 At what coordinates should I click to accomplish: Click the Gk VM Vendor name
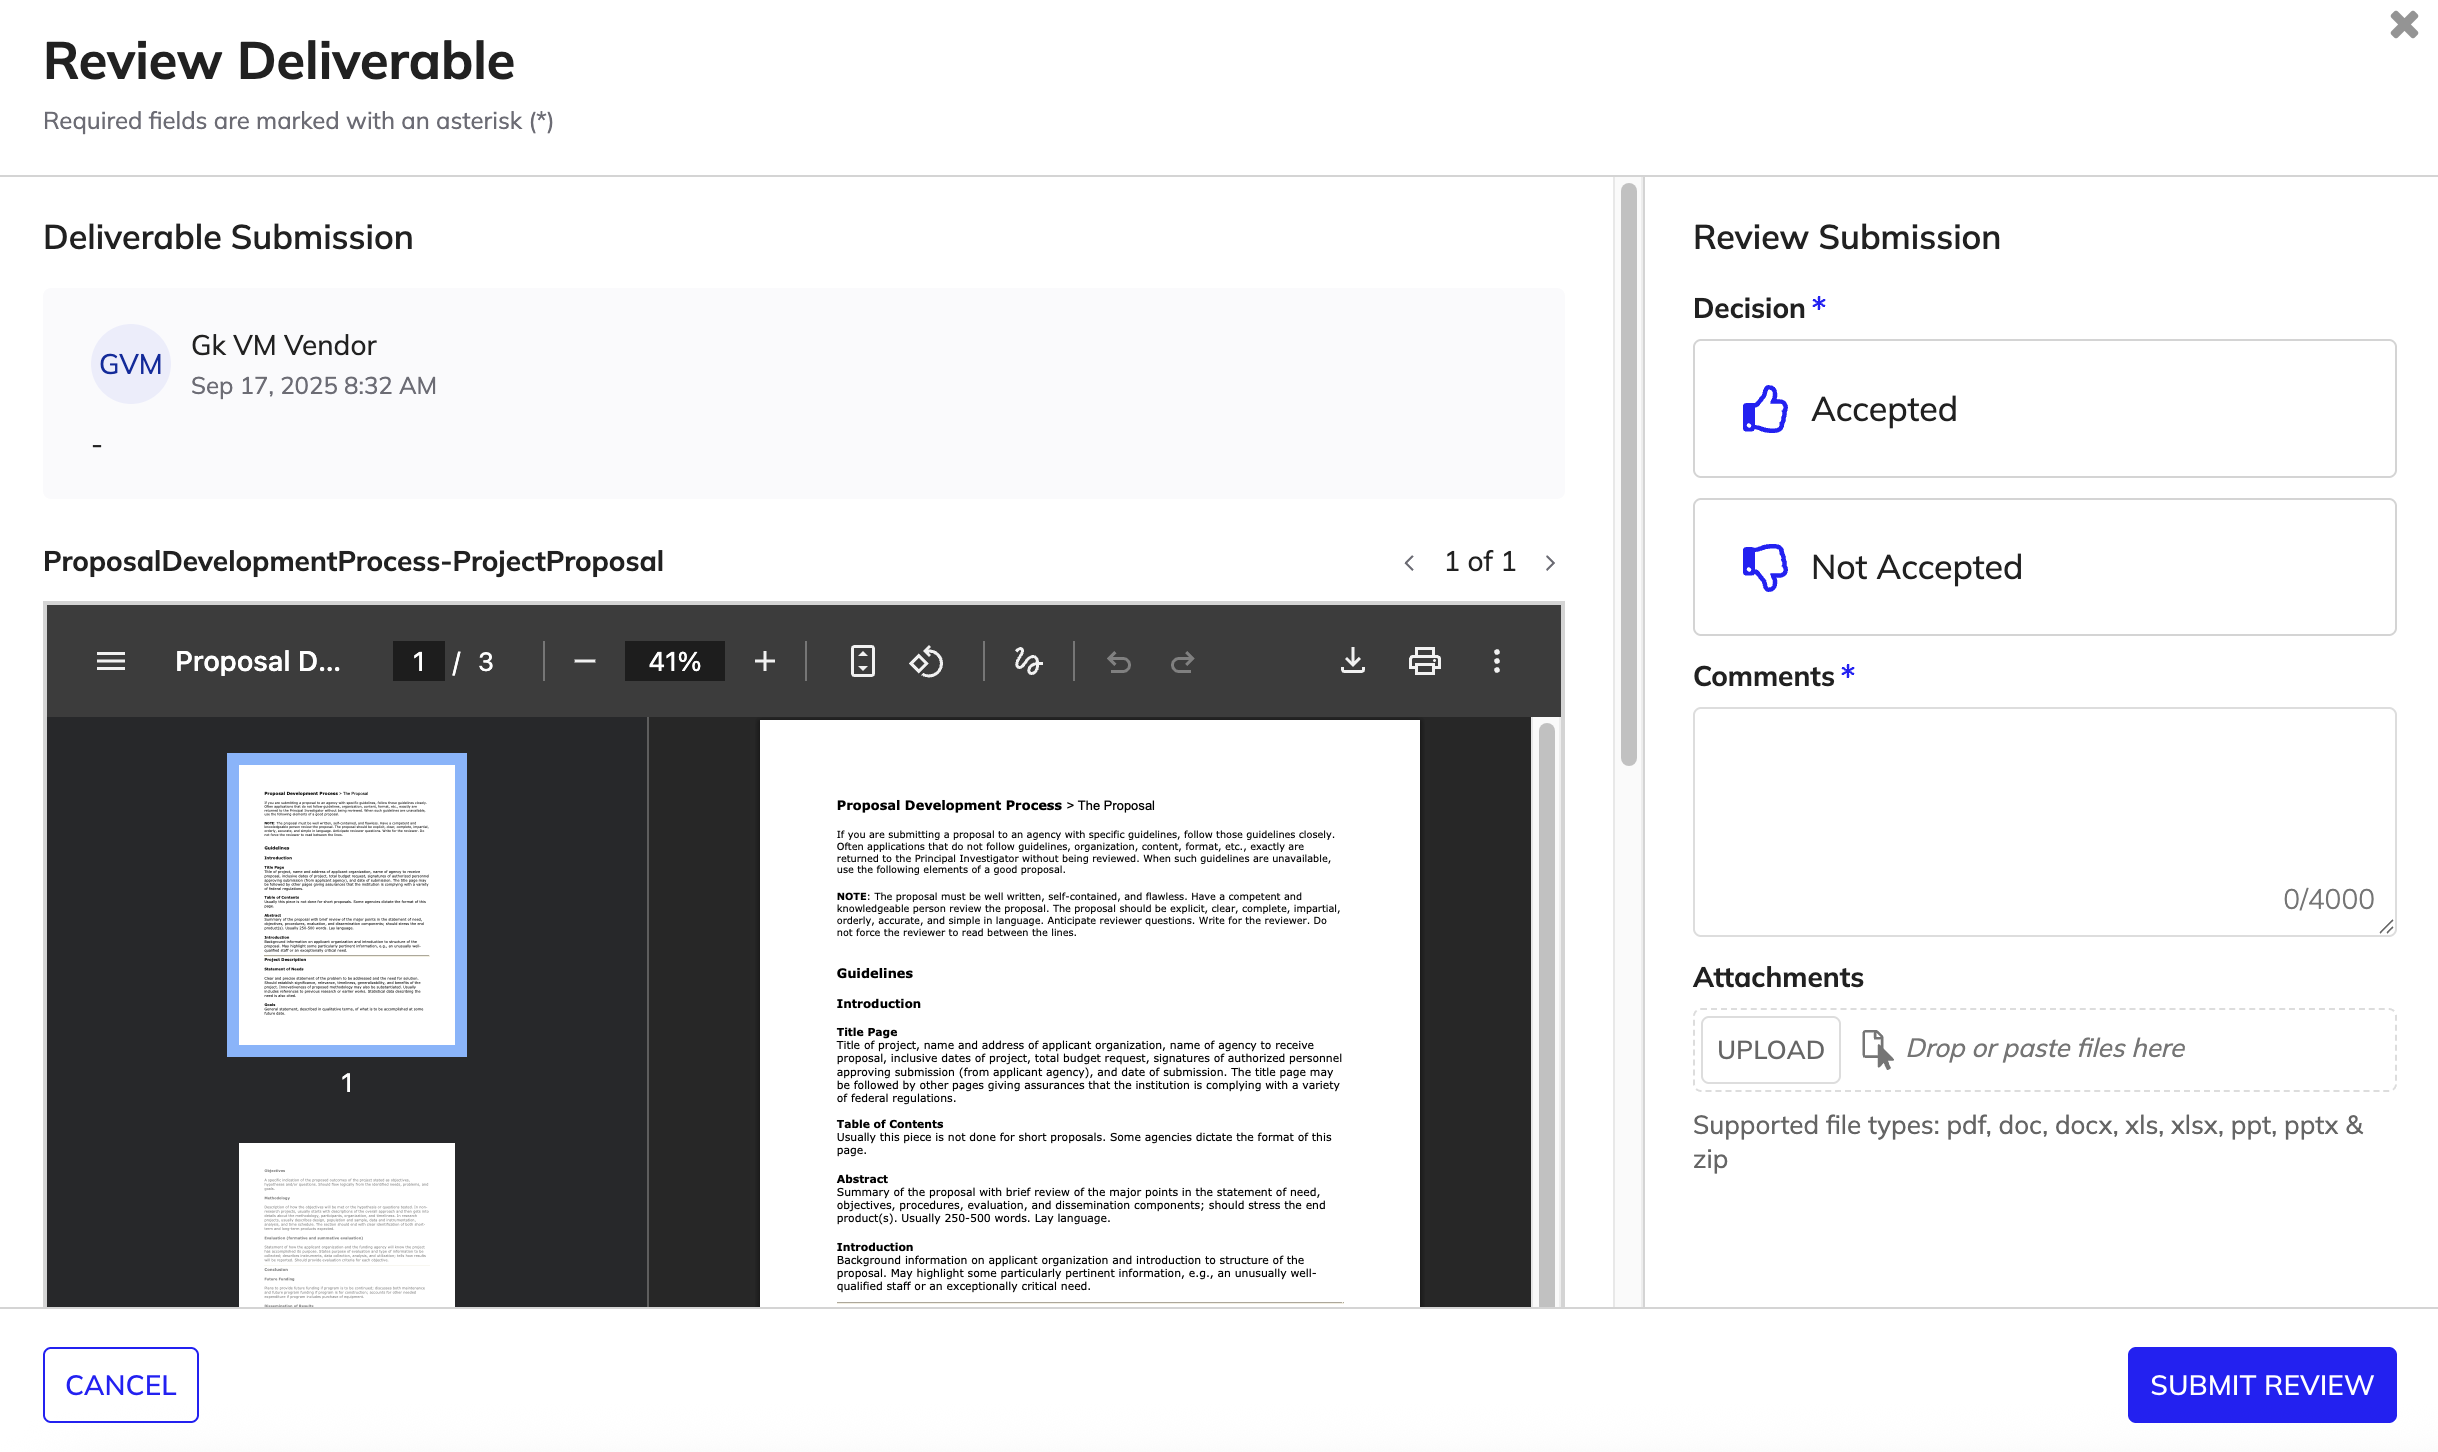click(x=284, y=345)
